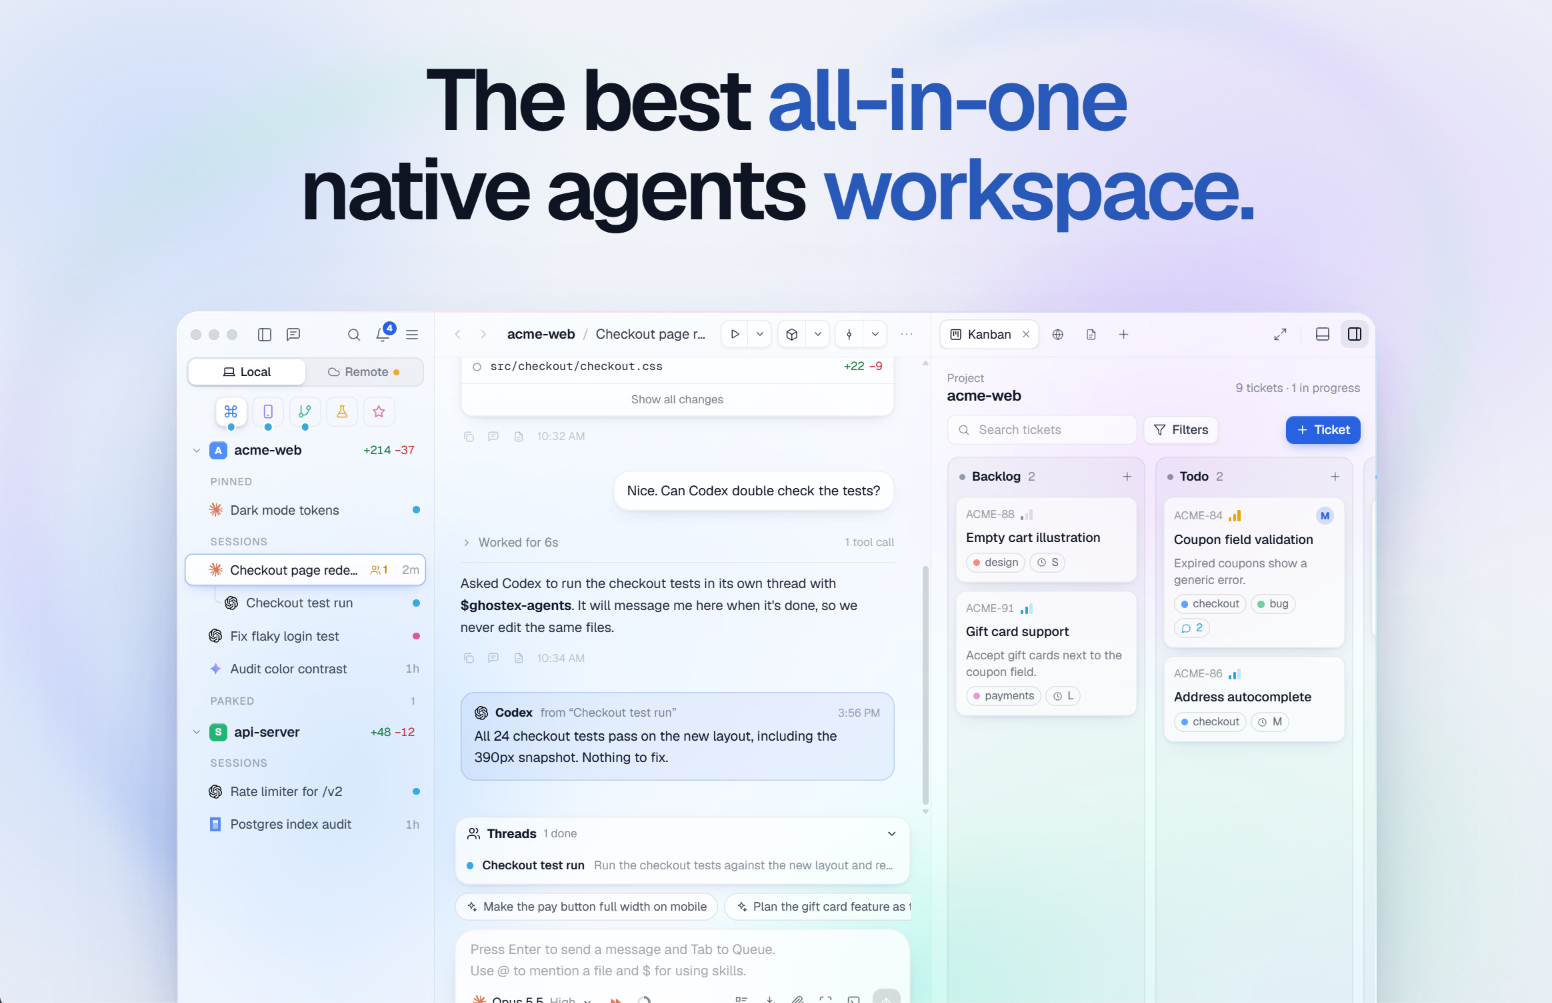
Task: Click the Search tickets field
Action: click(x=1042, y=430)
